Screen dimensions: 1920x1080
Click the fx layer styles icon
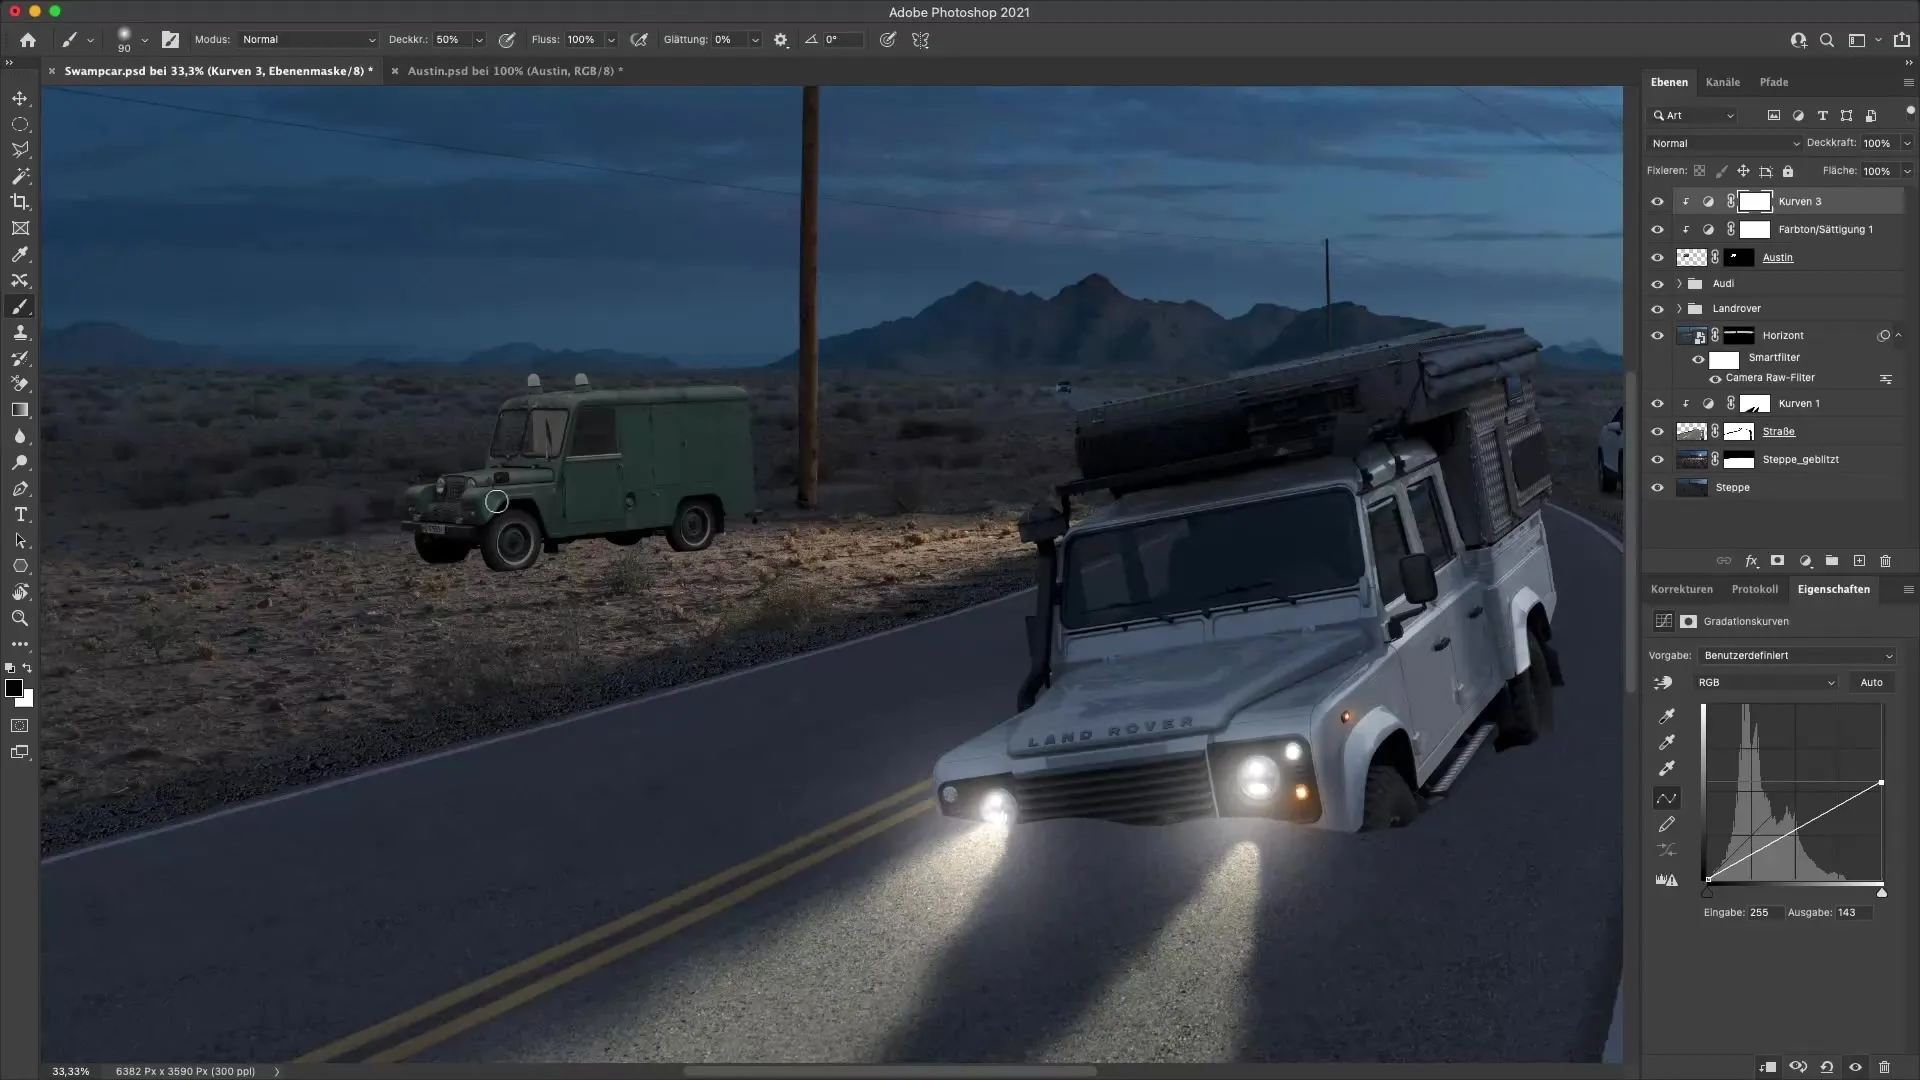tap(1751, 561)
